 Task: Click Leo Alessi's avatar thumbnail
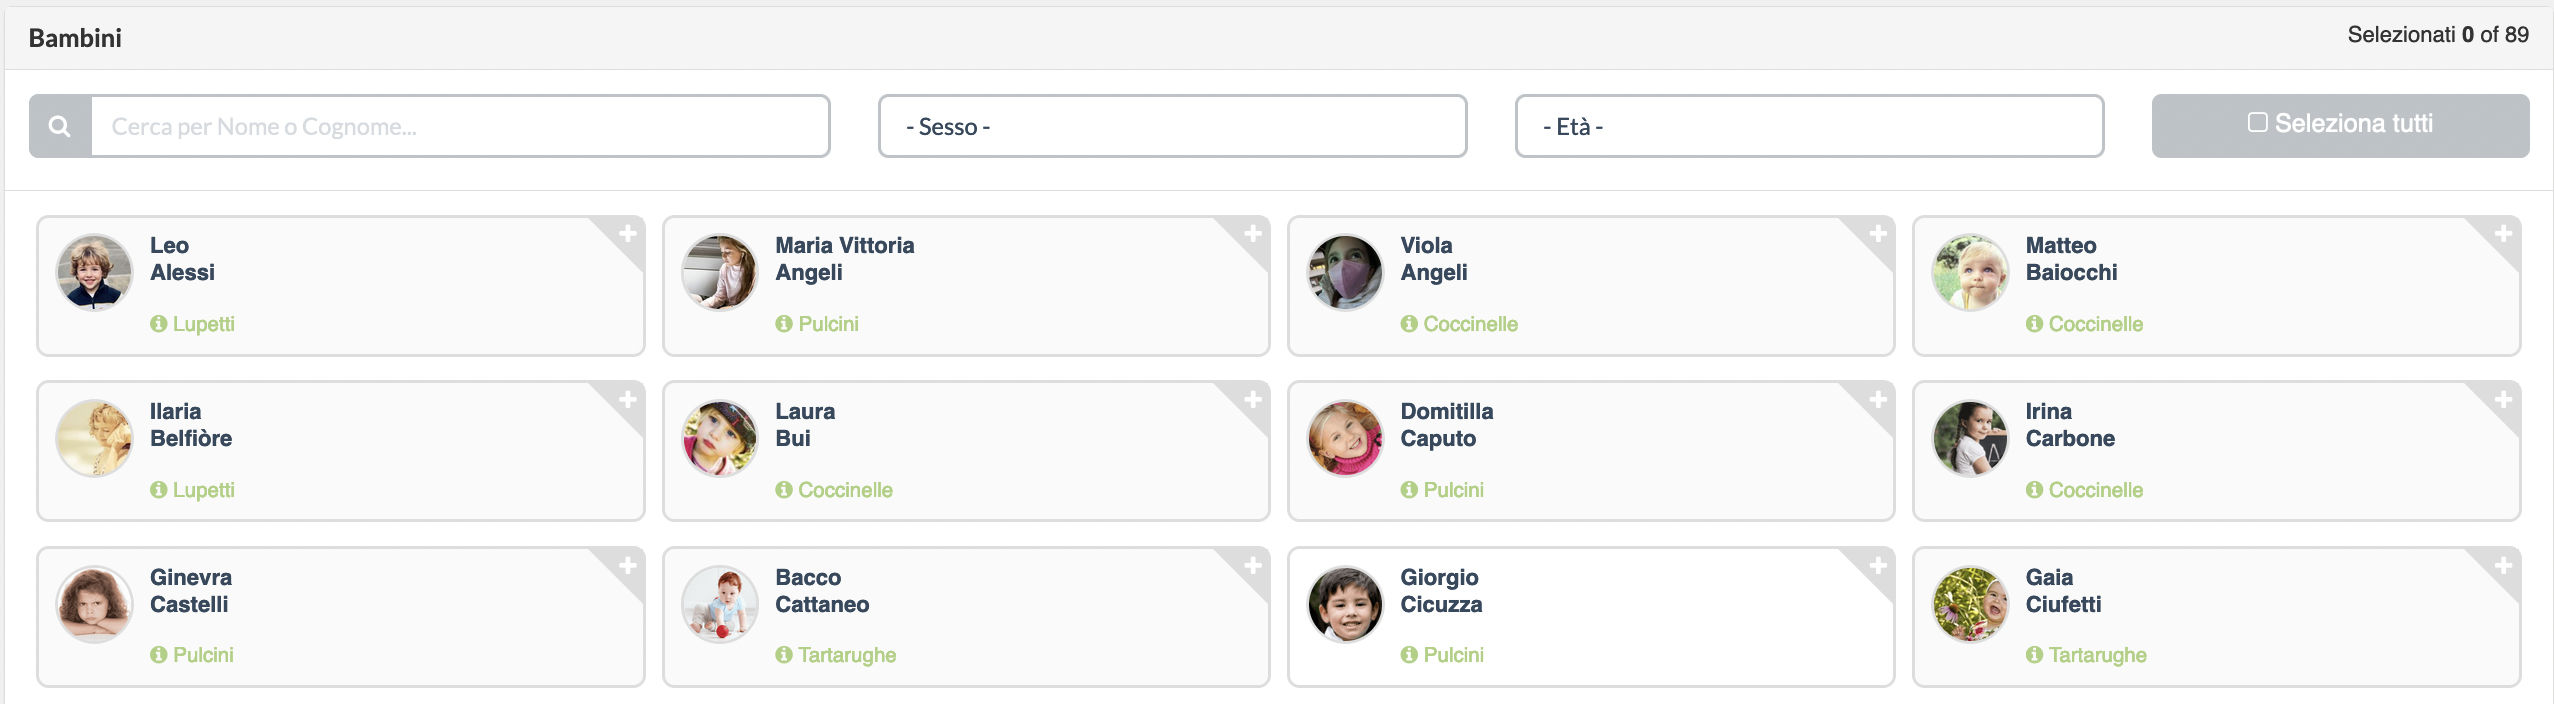(94, 272)
